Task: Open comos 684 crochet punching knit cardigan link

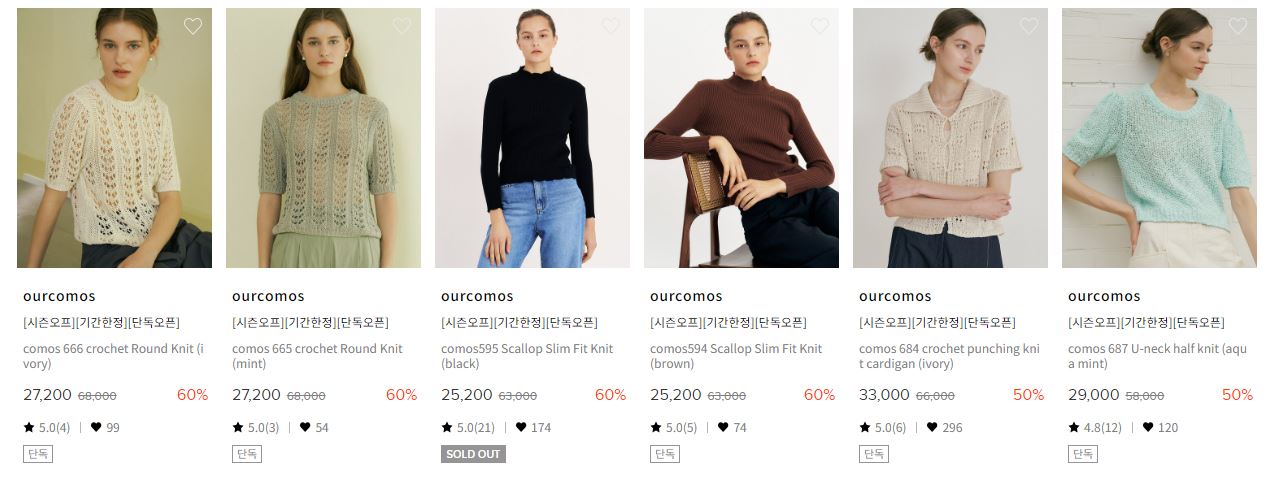Action: click(x=949, y=356)
